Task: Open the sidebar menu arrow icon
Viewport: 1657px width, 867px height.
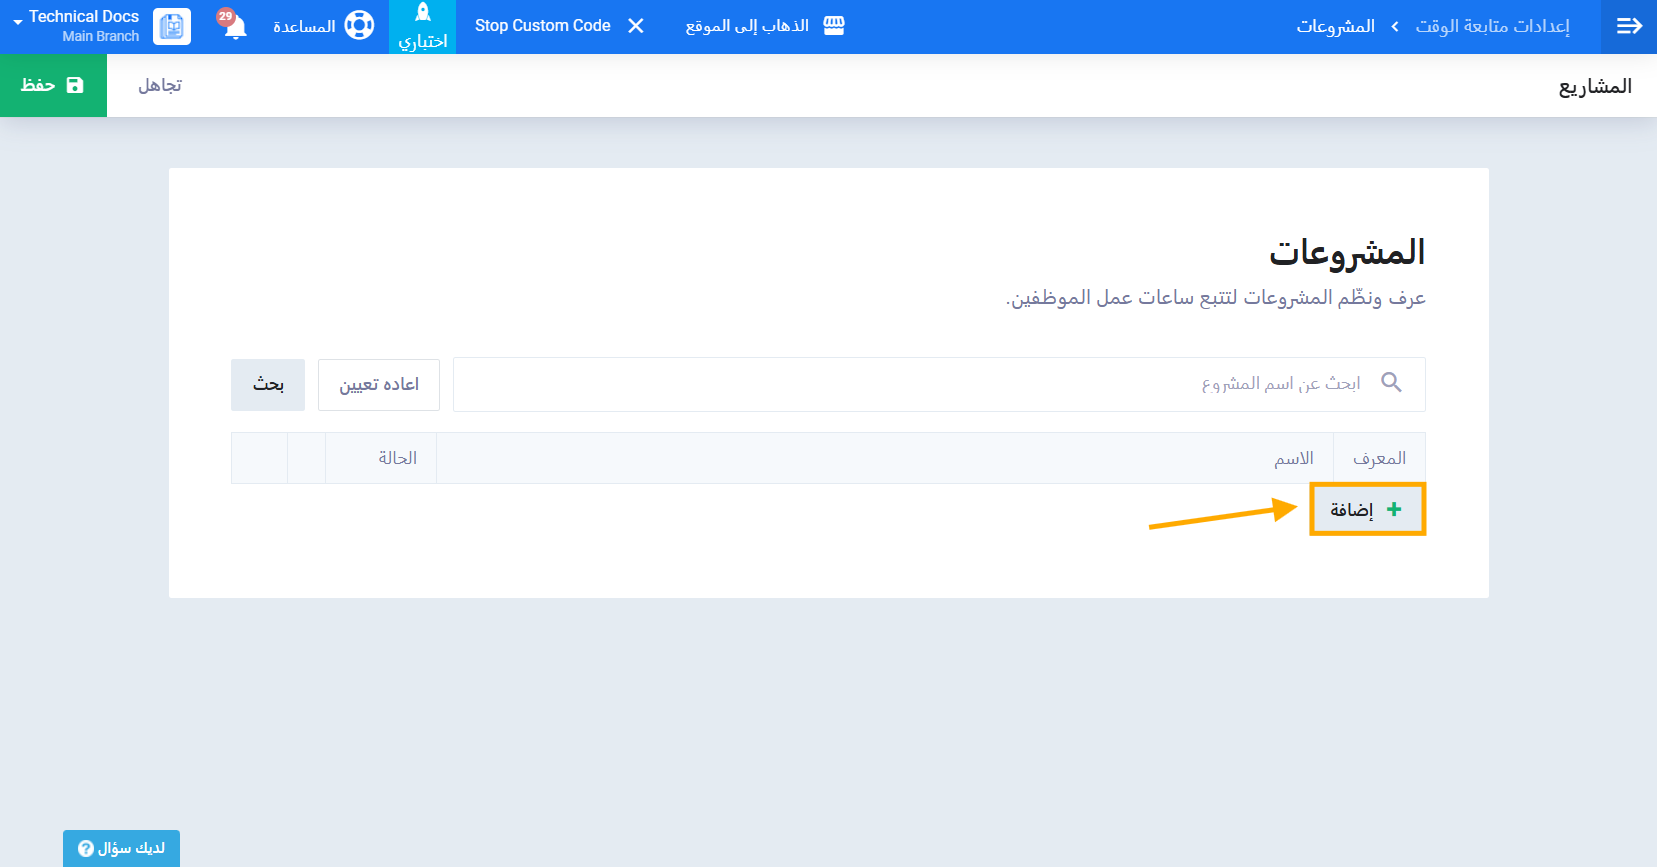Action: [x=1629, y=26]
